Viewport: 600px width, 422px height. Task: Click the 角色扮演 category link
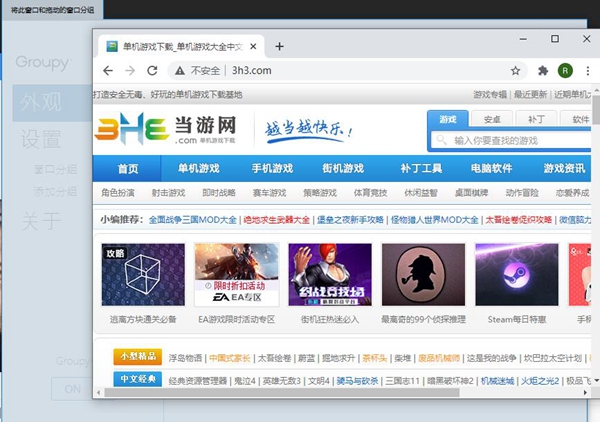[118, 193]
